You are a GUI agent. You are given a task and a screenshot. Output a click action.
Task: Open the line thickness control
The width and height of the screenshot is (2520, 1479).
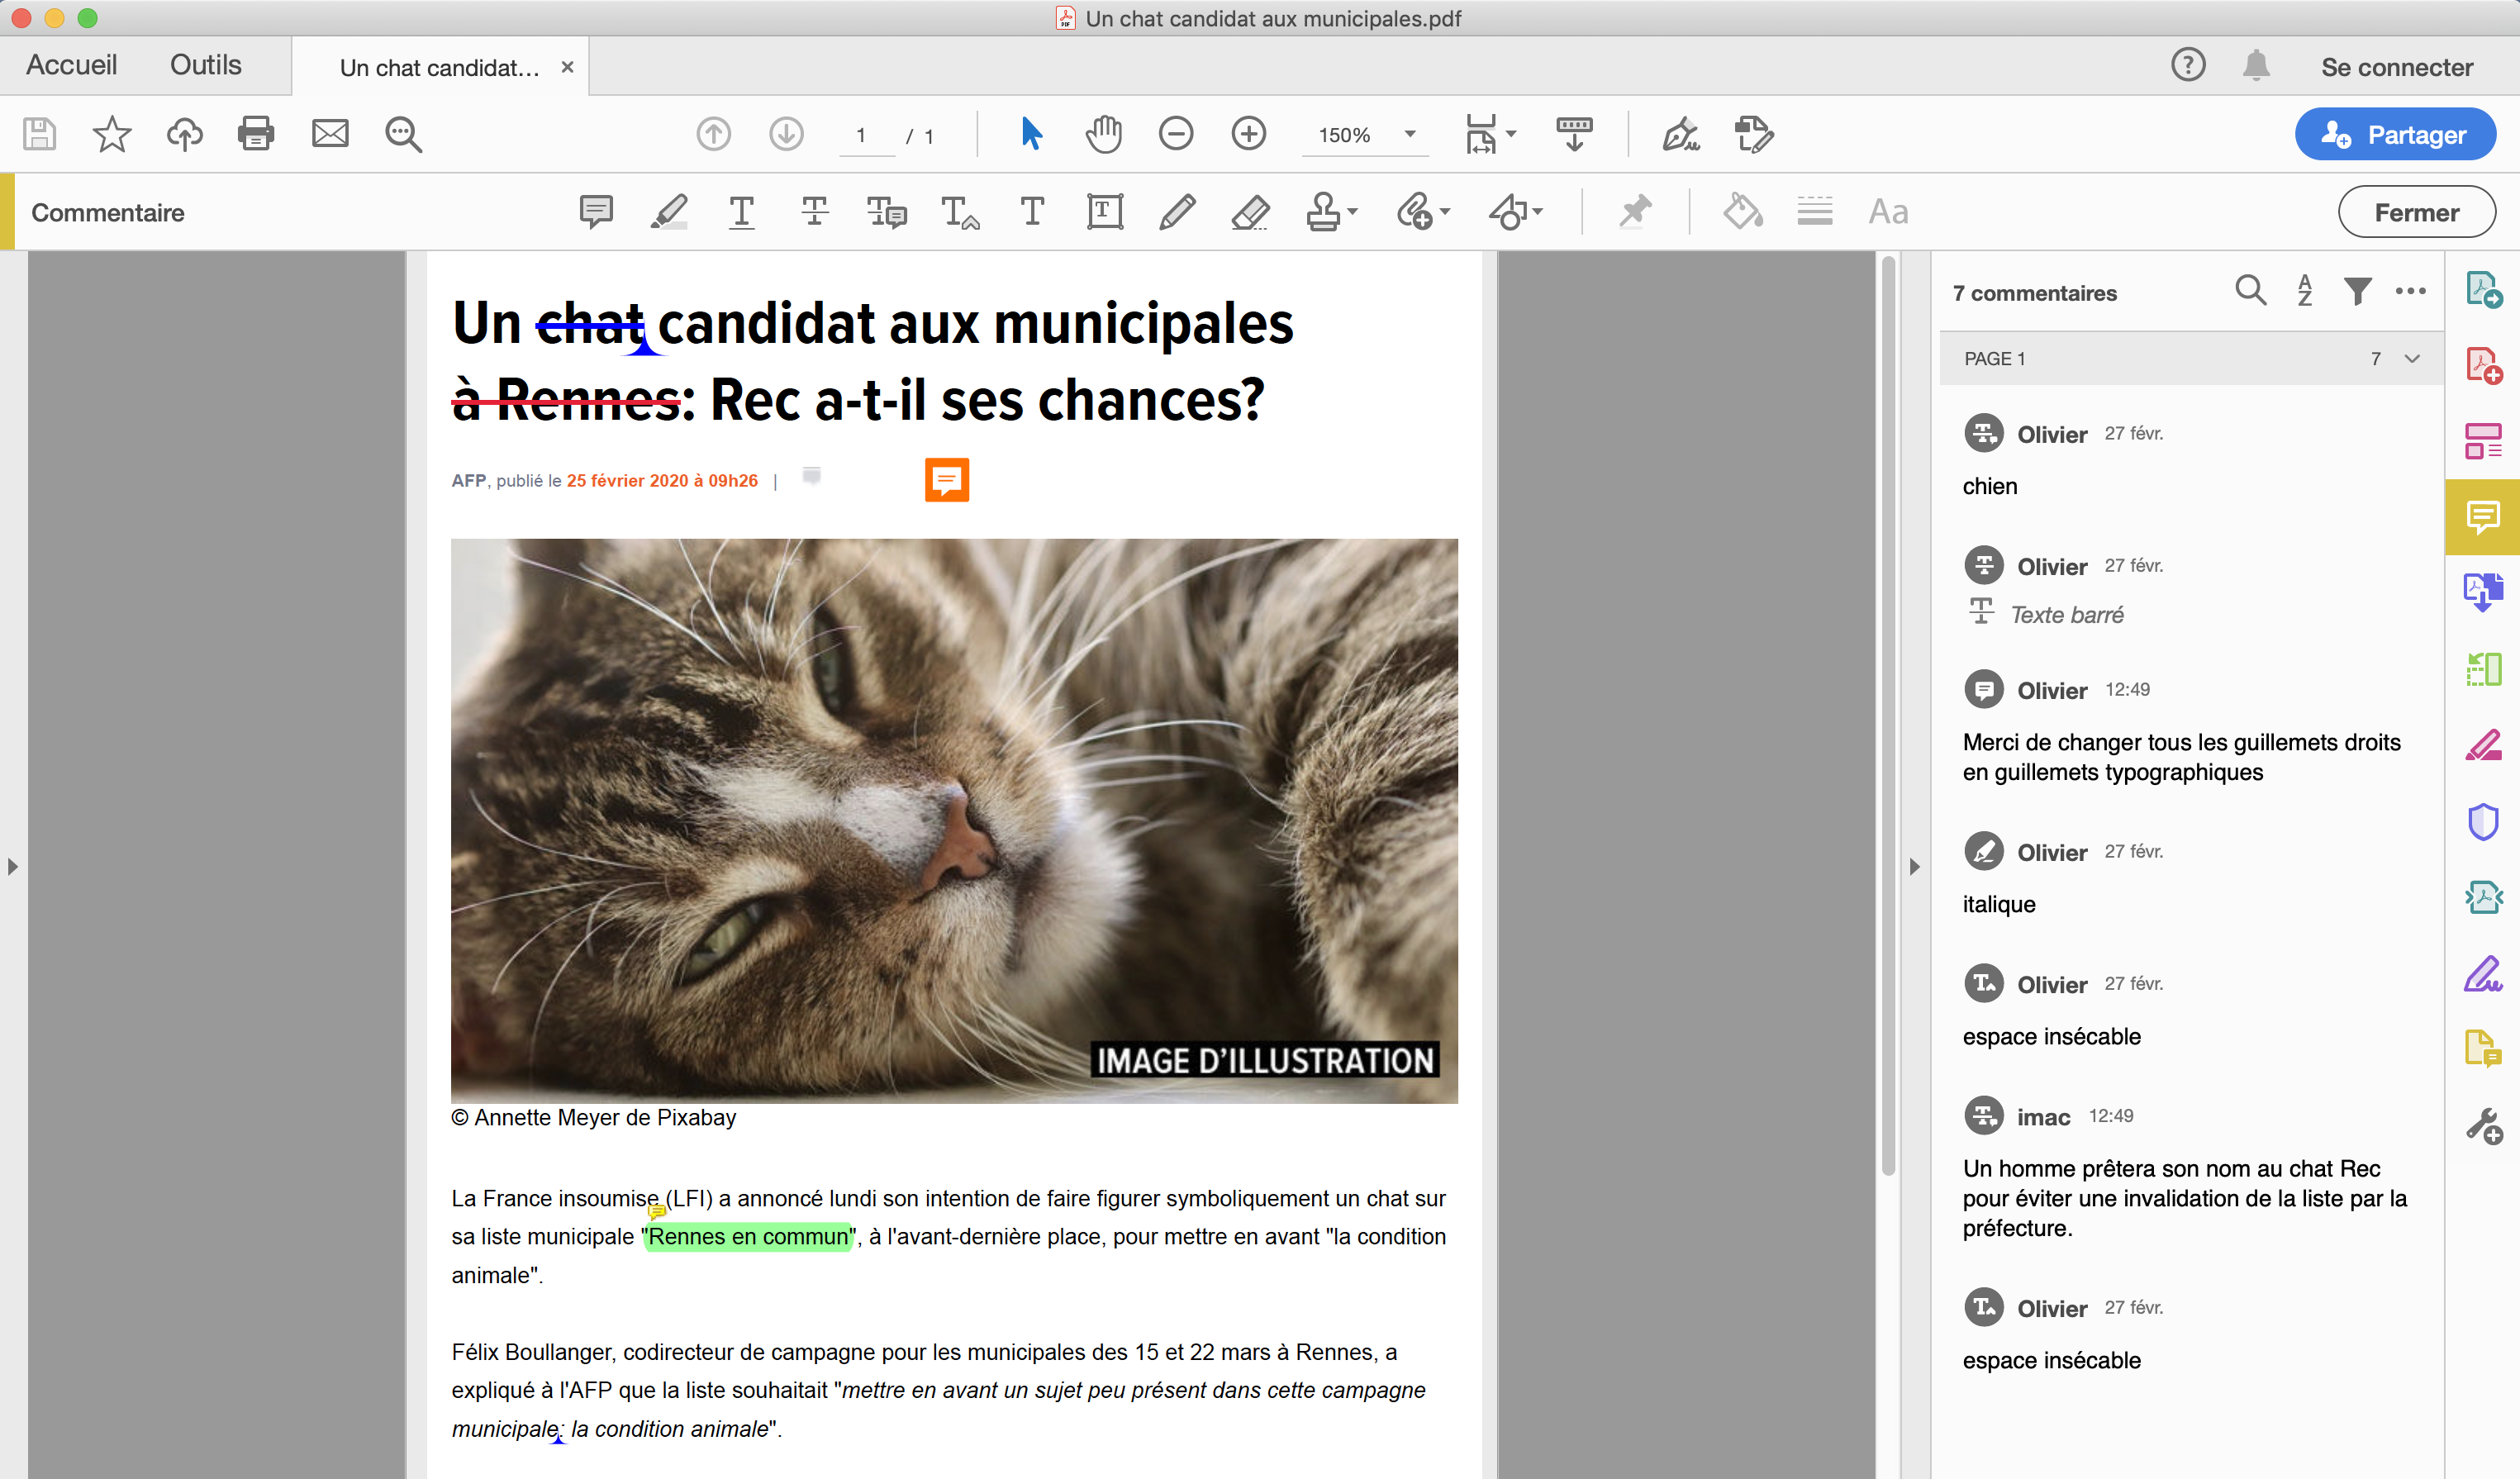pyautogui.click(x=1814, y=212)
